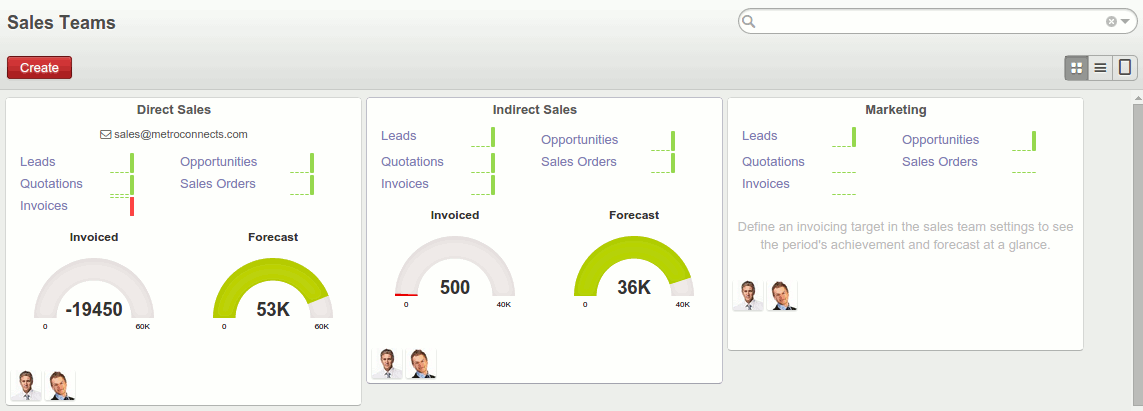Click the Create button
The image size is (1143, 411).
click(x=39, y=68)
